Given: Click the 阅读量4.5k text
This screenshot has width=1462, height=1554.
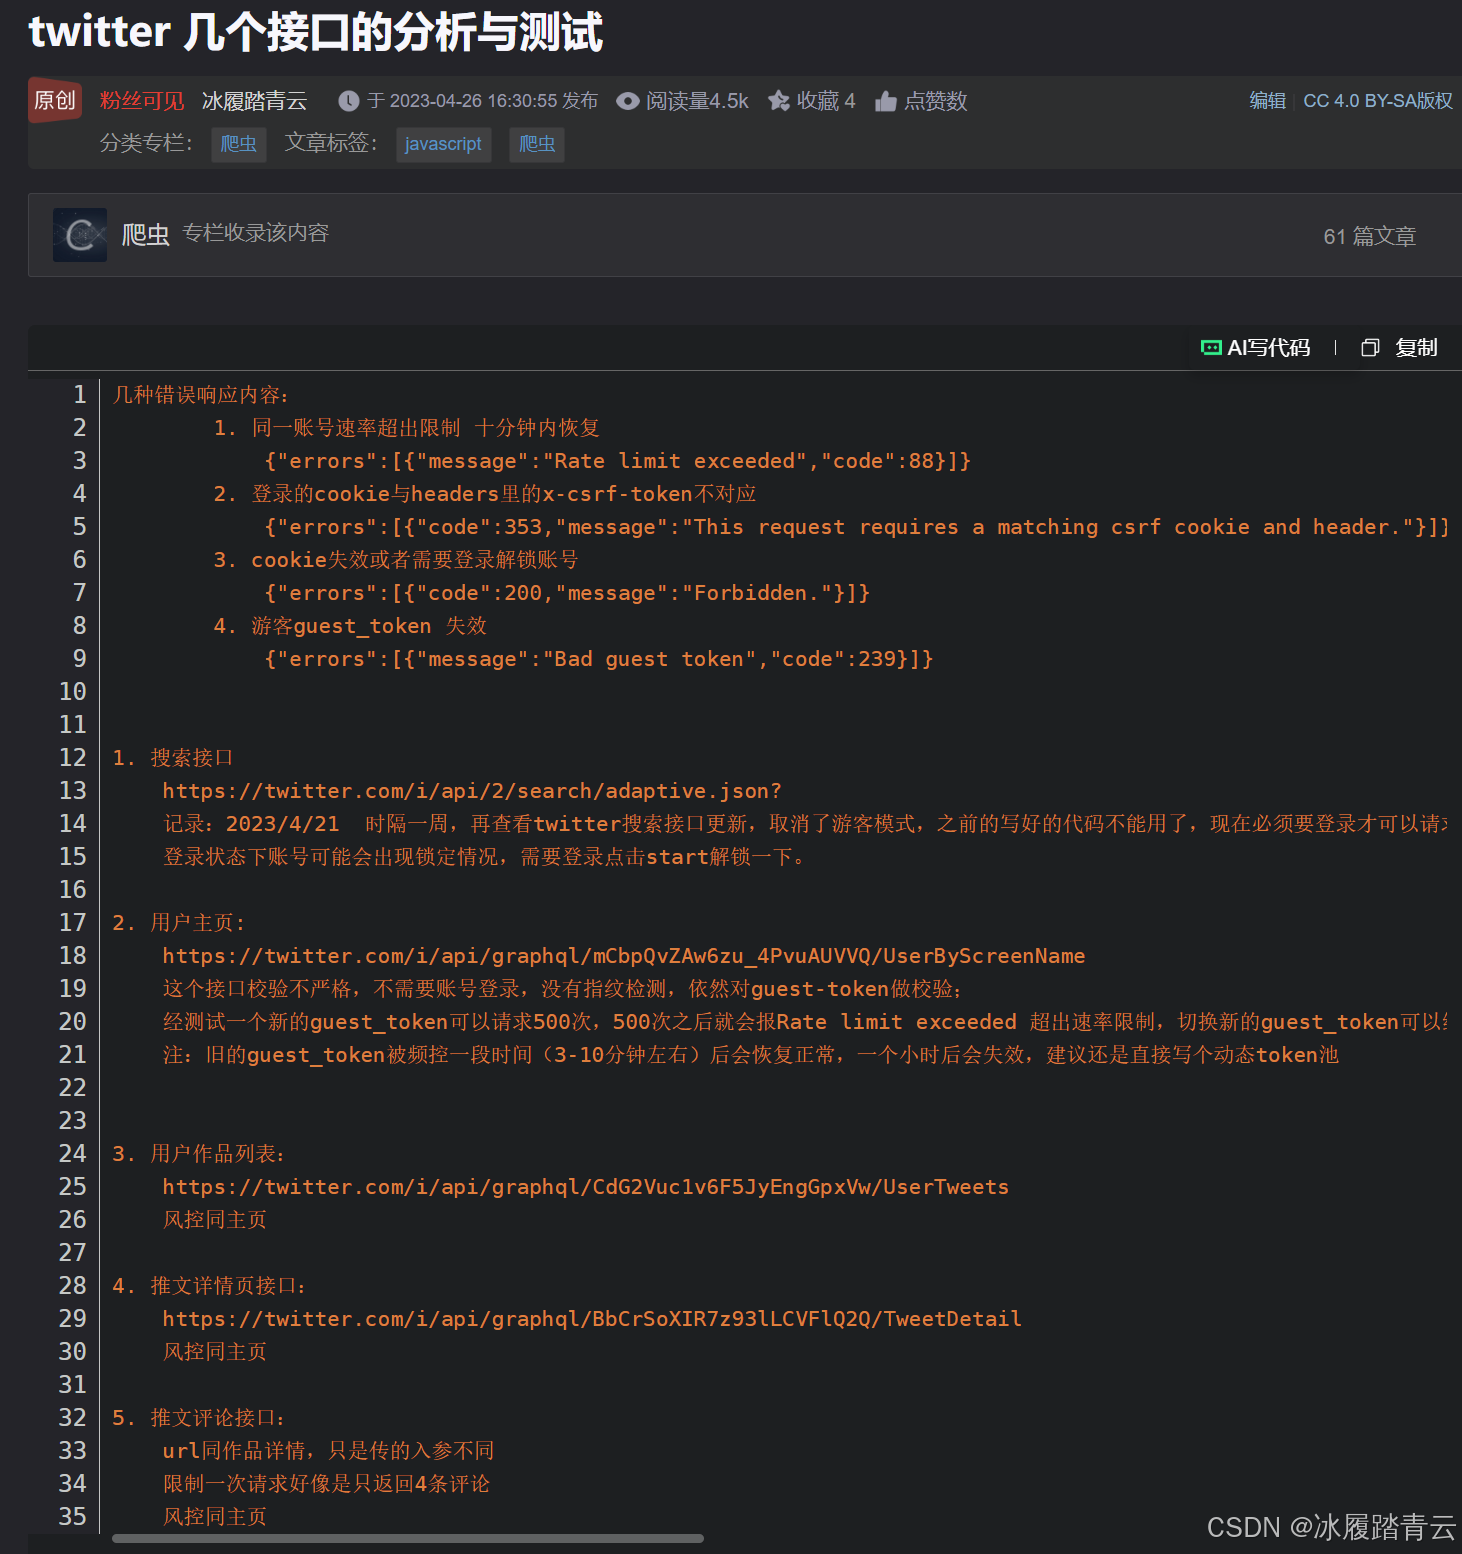Looking at the screenshot, I should coord(697,101).
